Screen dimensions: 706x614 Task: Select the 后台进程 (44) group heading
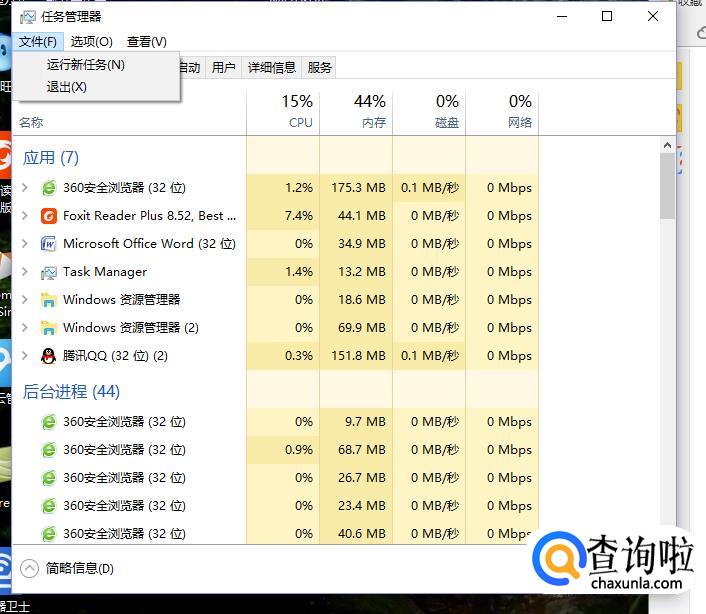(72, 392)
